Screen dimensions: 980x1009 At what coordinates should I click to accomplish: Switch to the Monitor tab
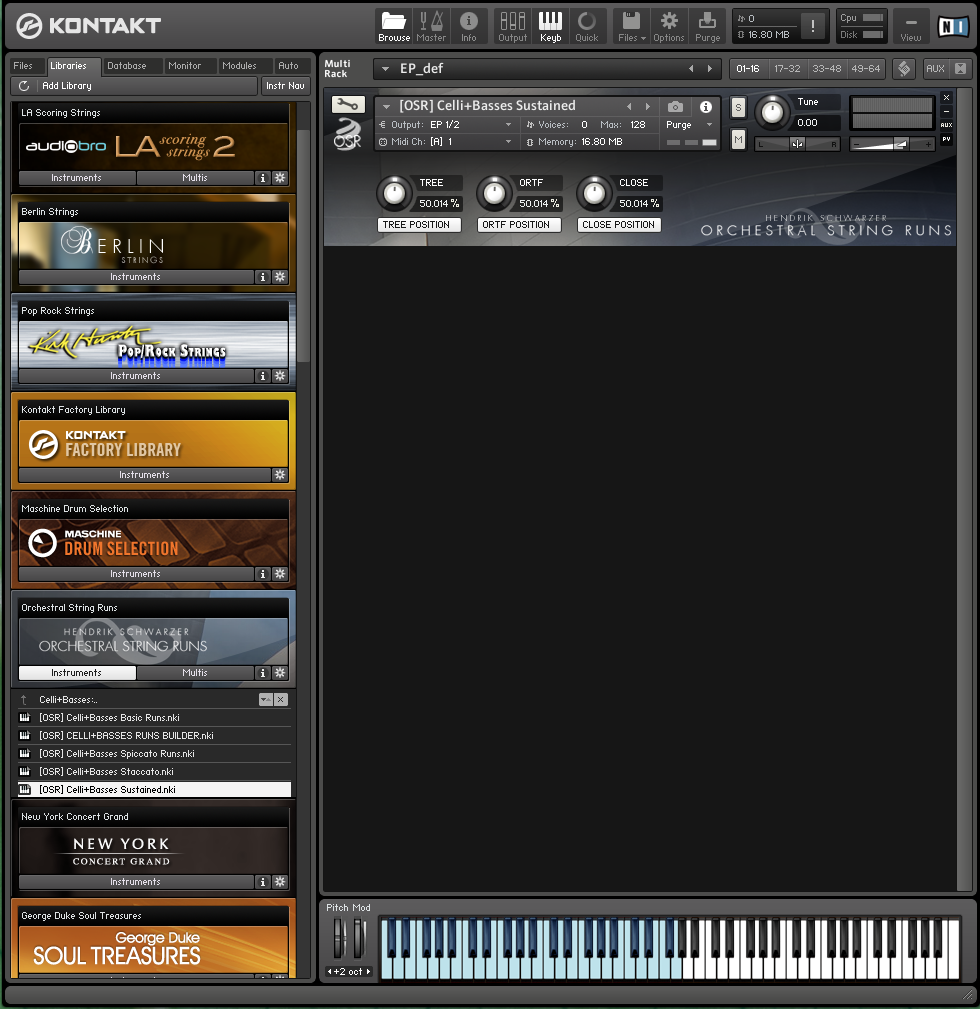tap(185, 66)
